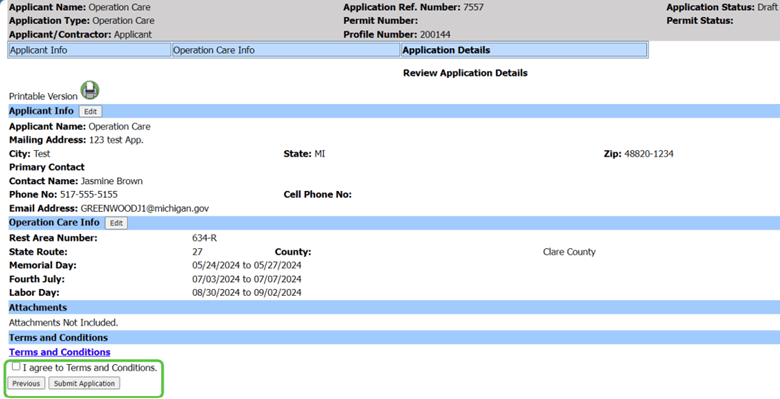Click the green printer icon
The image size is (780, 399).
[90, 91]
